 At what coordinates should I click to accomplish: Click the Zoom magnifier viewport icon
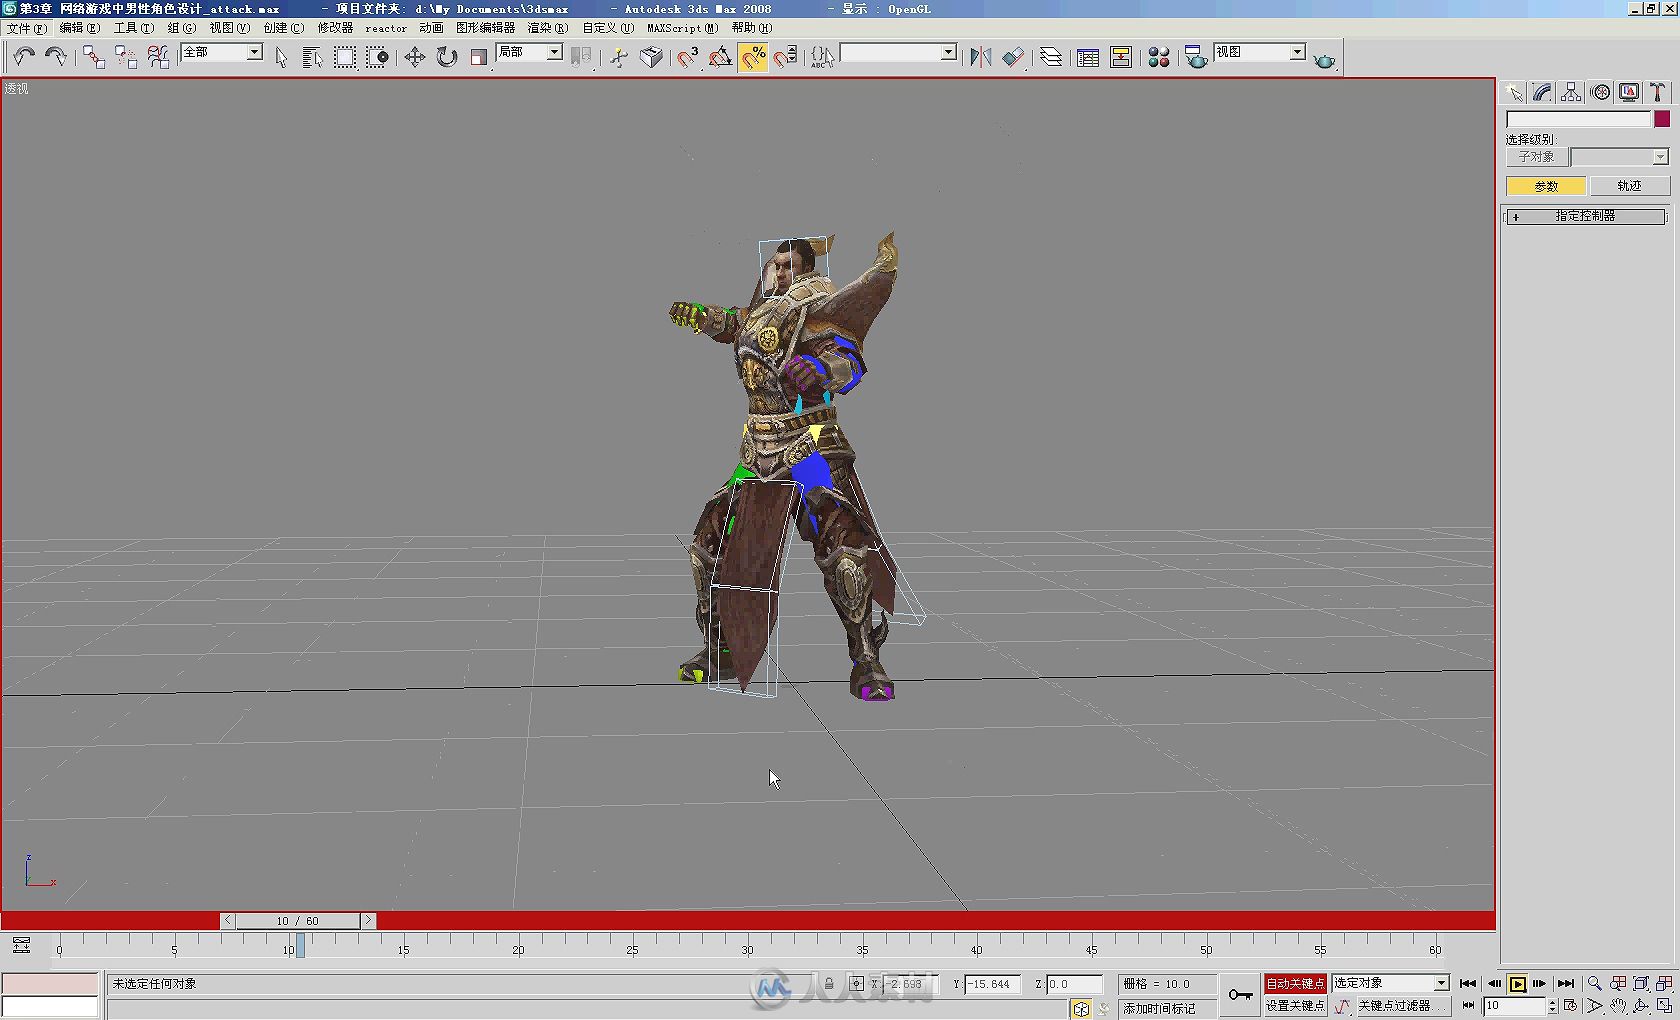click(1594, 983)
